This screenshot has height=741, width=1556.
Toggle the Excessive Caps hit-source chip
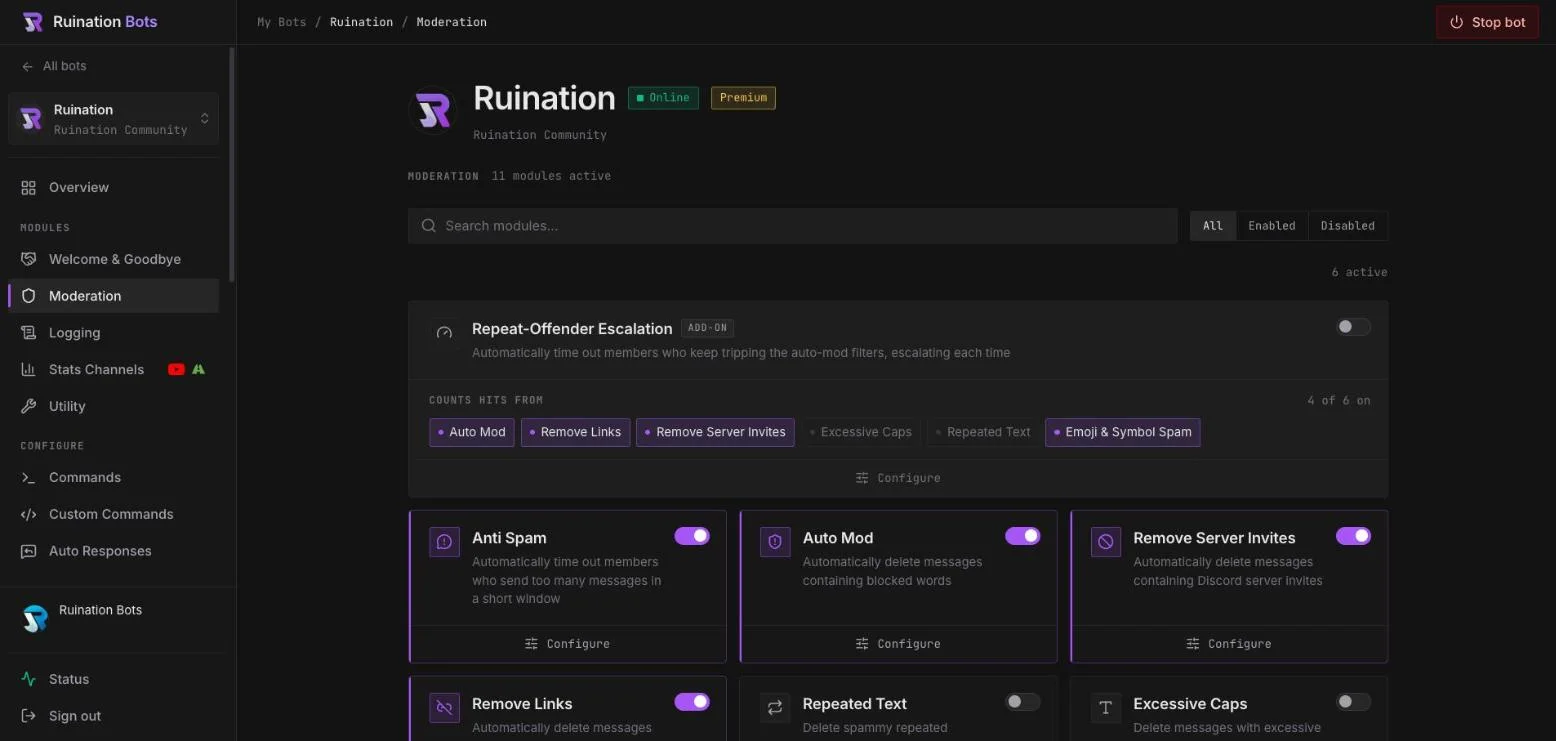tap(861, 432)
